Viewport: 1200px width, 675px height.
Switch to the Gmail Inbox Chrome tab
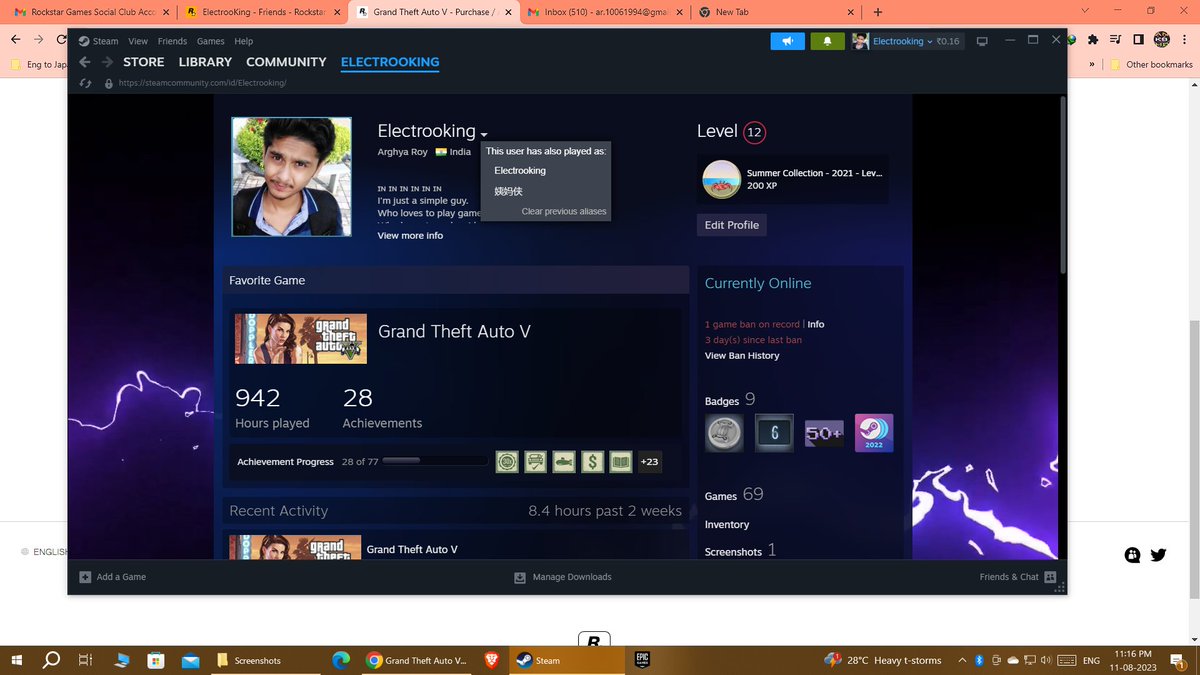(604, 12)
